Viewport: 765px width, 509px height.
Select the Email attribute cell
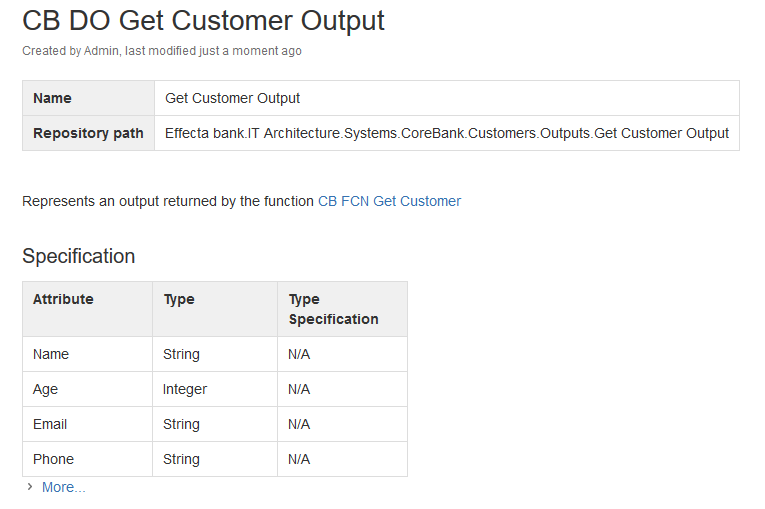pyautogui.click(x=87, y=424)
